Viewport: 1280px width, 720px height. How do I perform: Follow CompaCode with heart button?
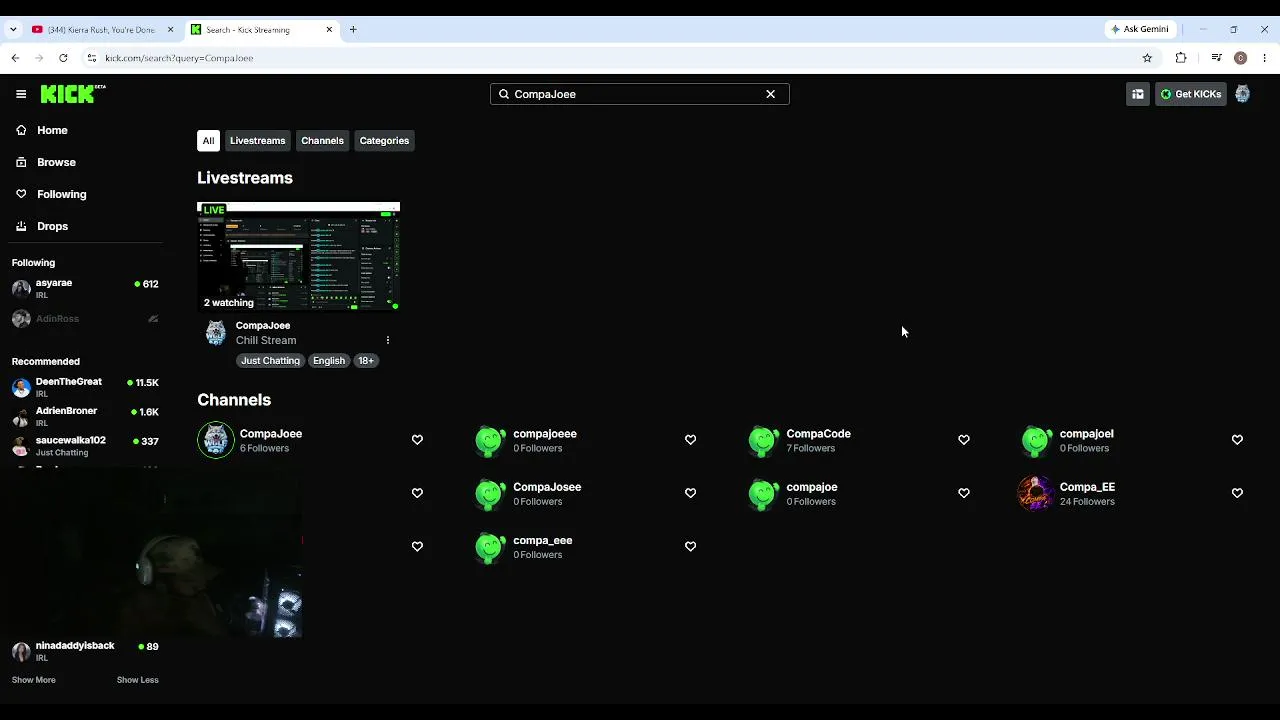(x=964, y=440)
